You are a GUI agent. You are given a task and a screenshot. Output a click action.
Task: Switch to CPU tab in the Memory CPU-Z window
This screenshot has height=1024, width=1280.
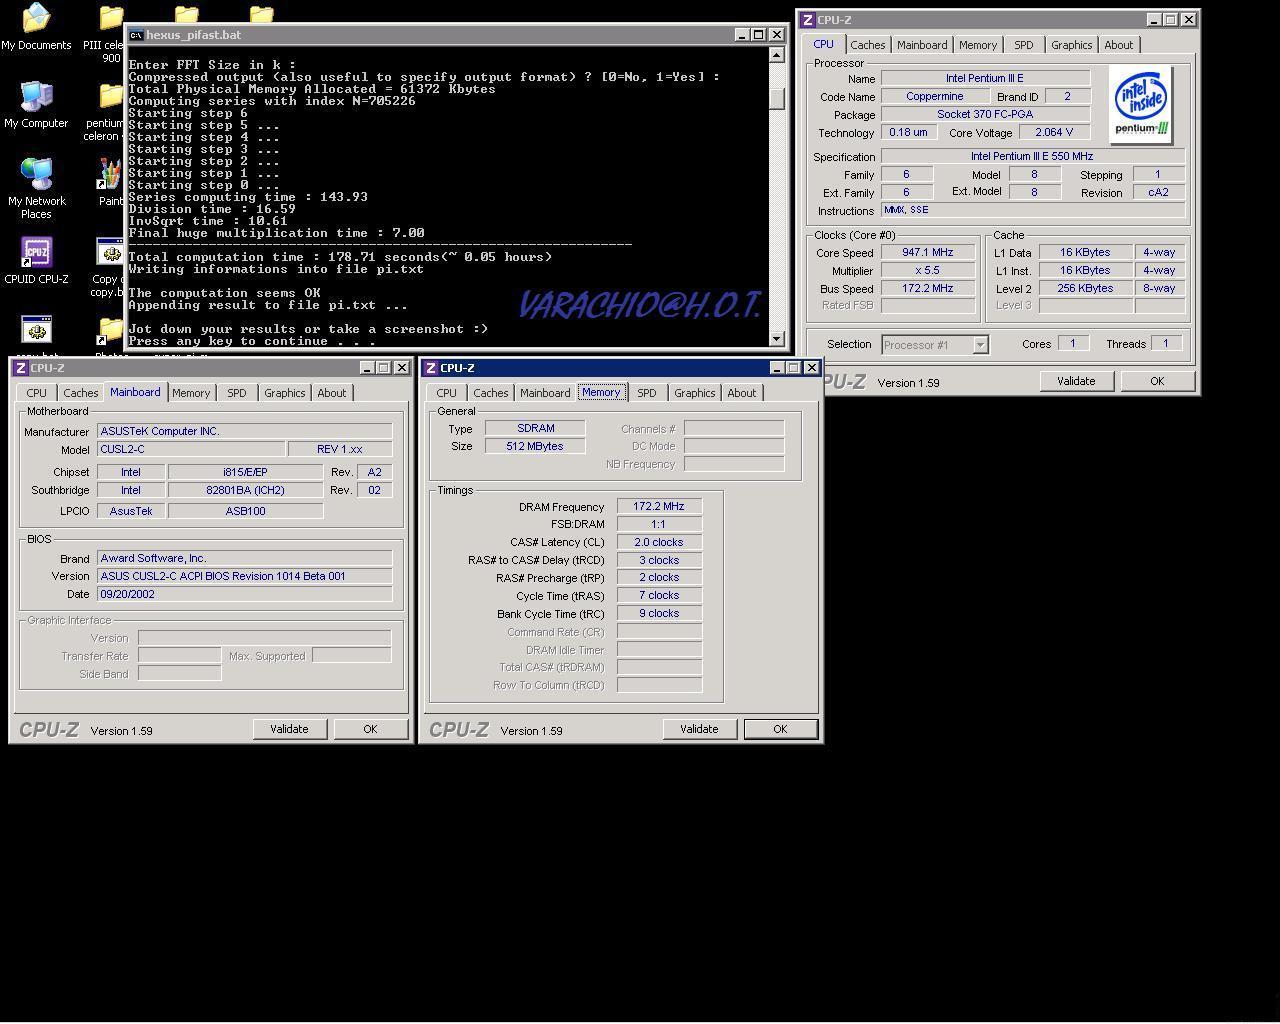446,393
